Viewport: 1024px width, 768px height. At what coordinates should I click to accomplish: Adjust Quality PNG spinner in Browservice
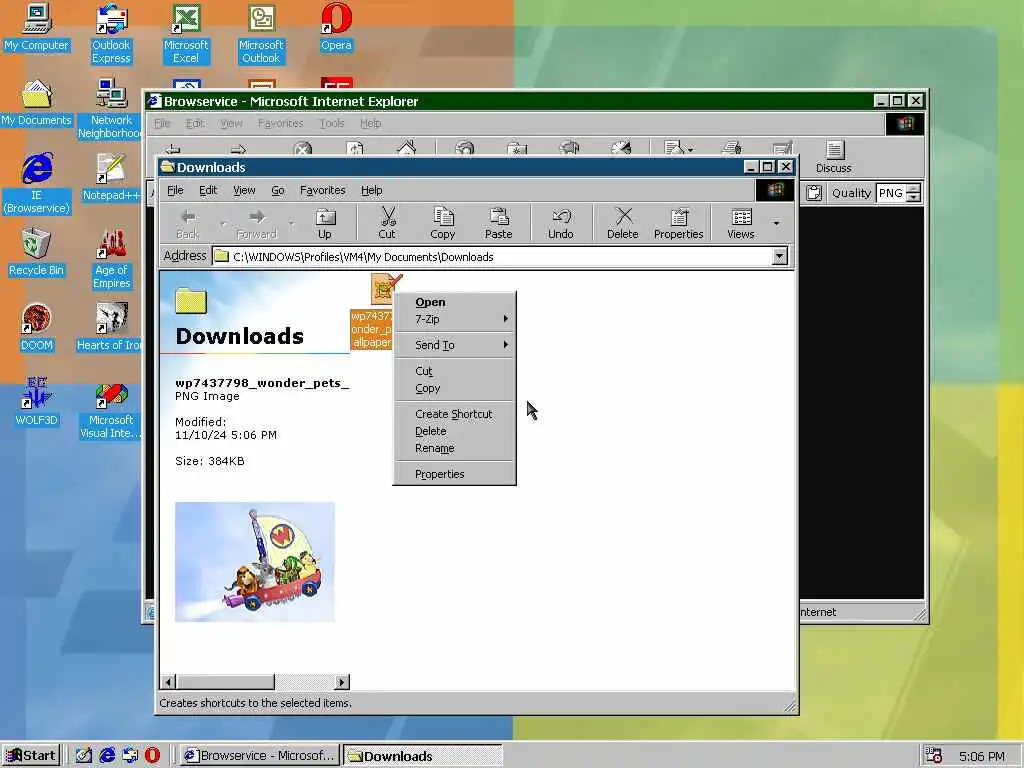[914, 193]
